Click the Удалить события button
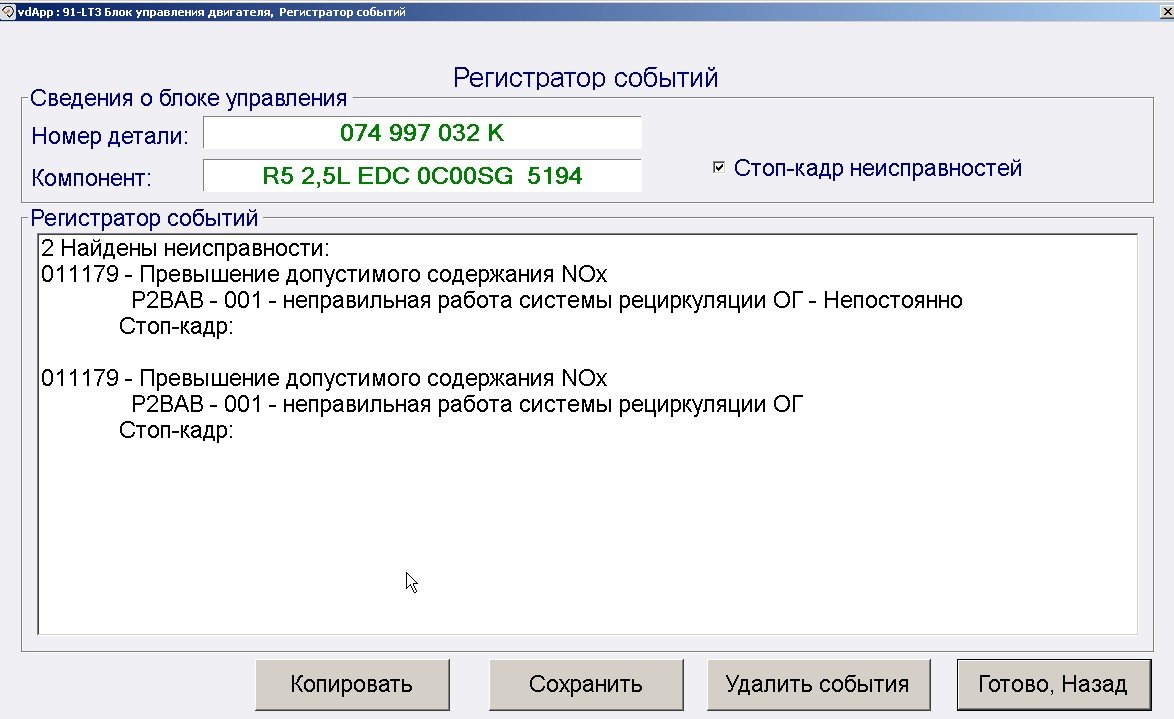 [x=818, y=685]
